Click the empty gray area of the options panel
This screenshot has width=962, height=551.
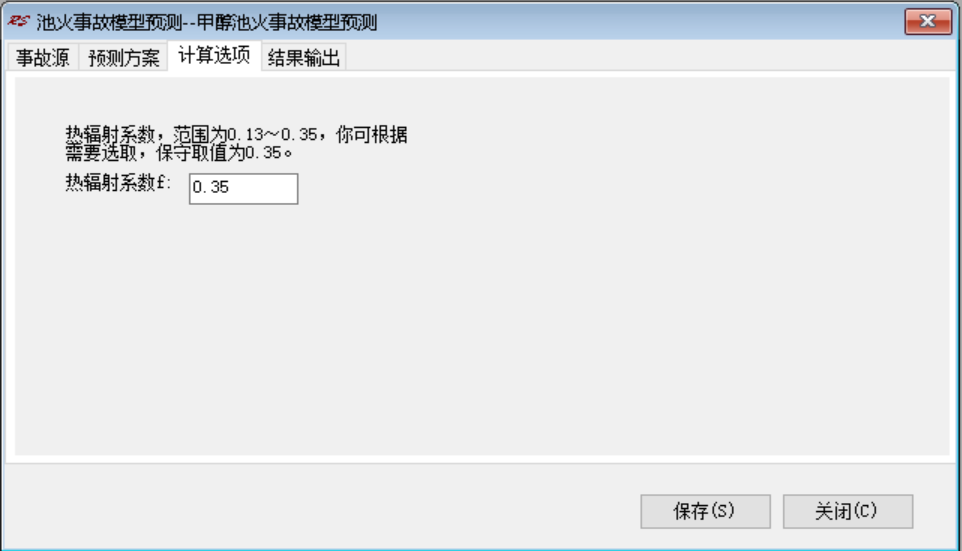click(x=482, y=331)
